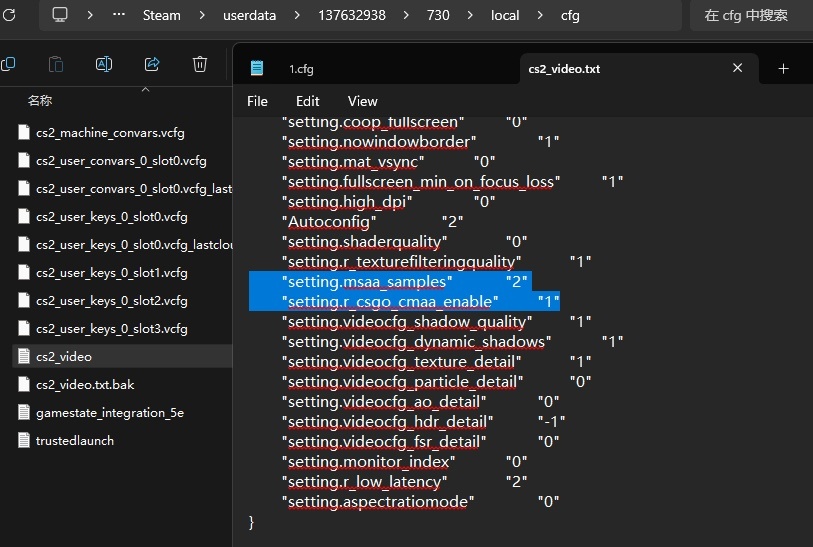Select file cs2_user_convars_0_slot0.vcfg

(122, 161)
